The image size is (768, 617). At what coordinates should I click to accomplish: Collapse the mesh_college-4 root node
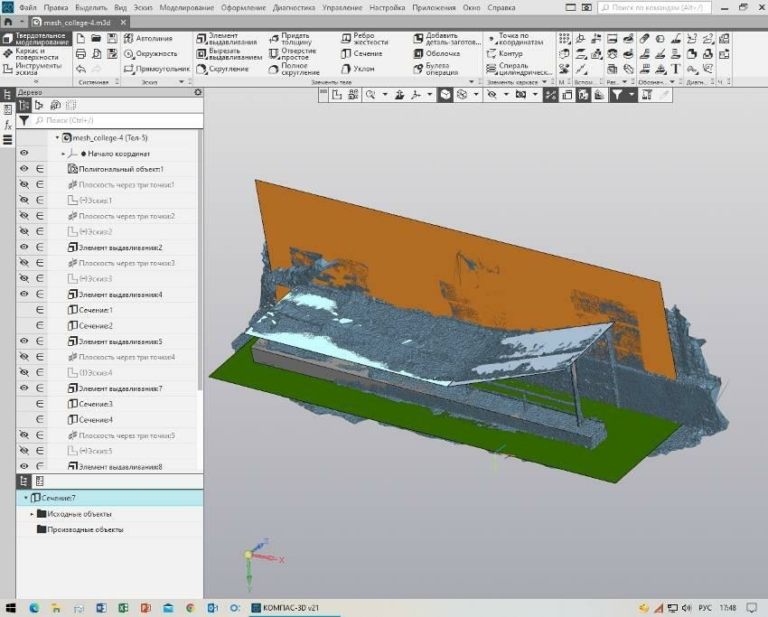click(57, 138)
